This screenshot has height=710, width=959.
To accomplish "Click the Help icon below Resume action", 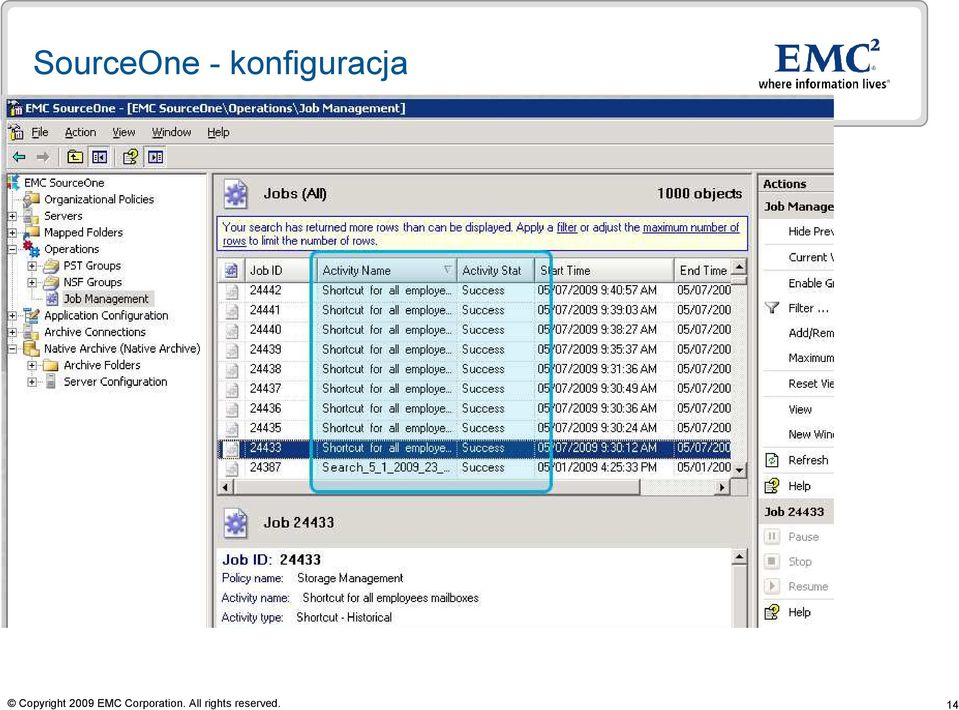I will 772,612.
